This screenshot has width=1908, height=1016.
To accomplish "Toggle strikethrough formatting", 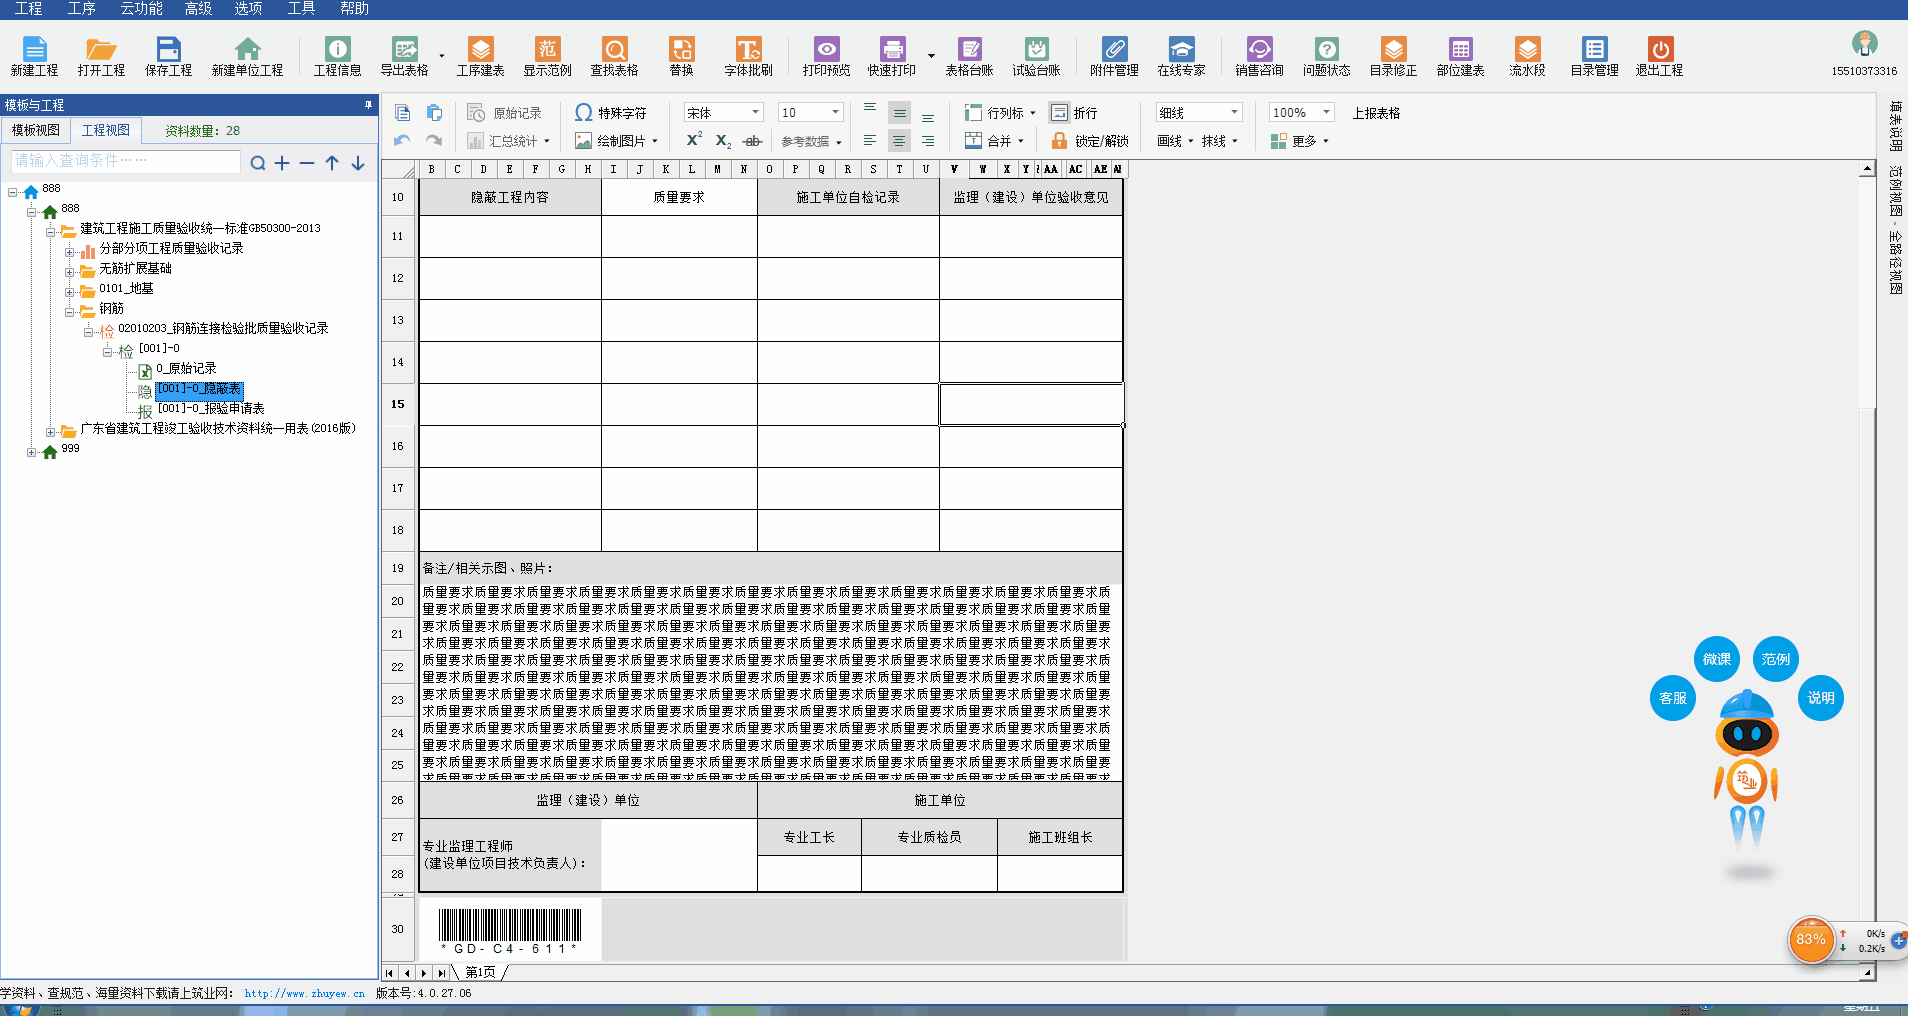I will coord(753,141).
